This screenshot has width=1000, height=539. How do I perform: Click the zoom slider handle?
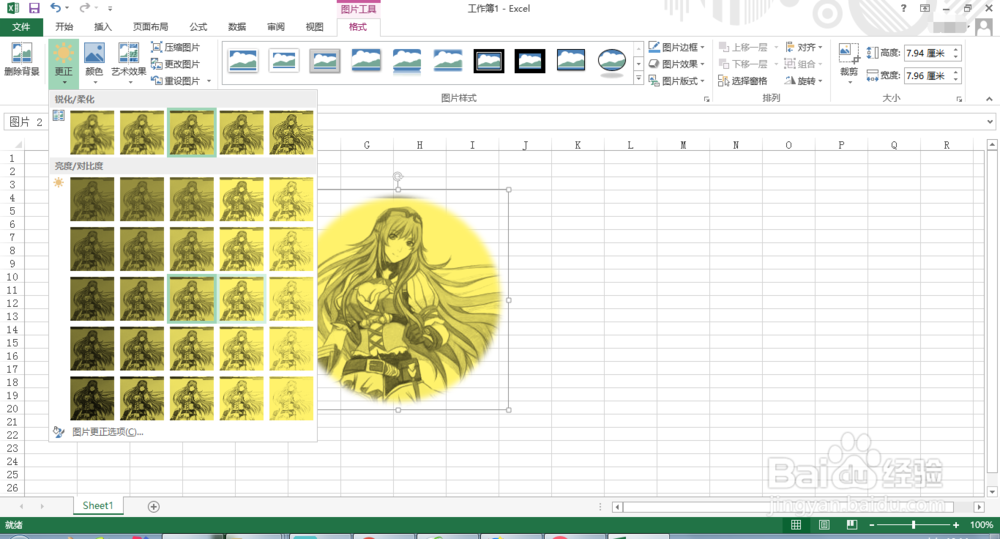point(913,525)
